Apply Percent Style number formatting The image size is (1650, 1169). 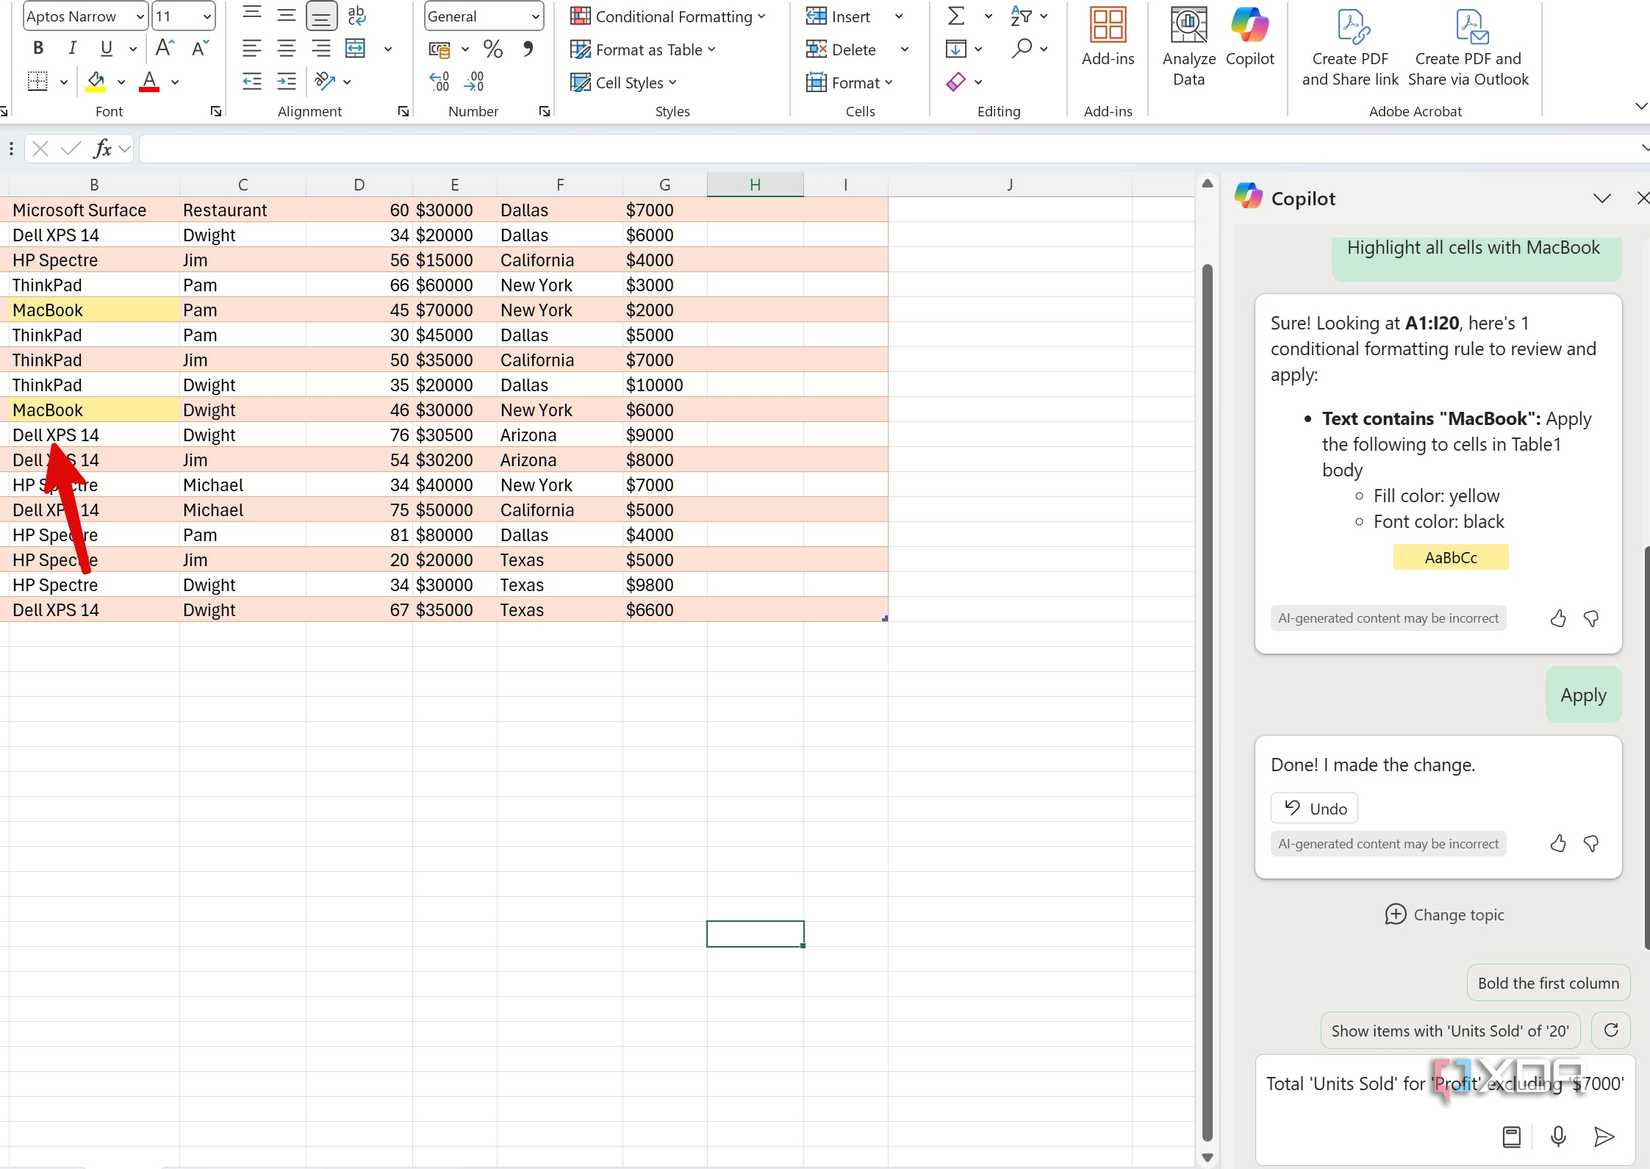click(x=492, y=48)
